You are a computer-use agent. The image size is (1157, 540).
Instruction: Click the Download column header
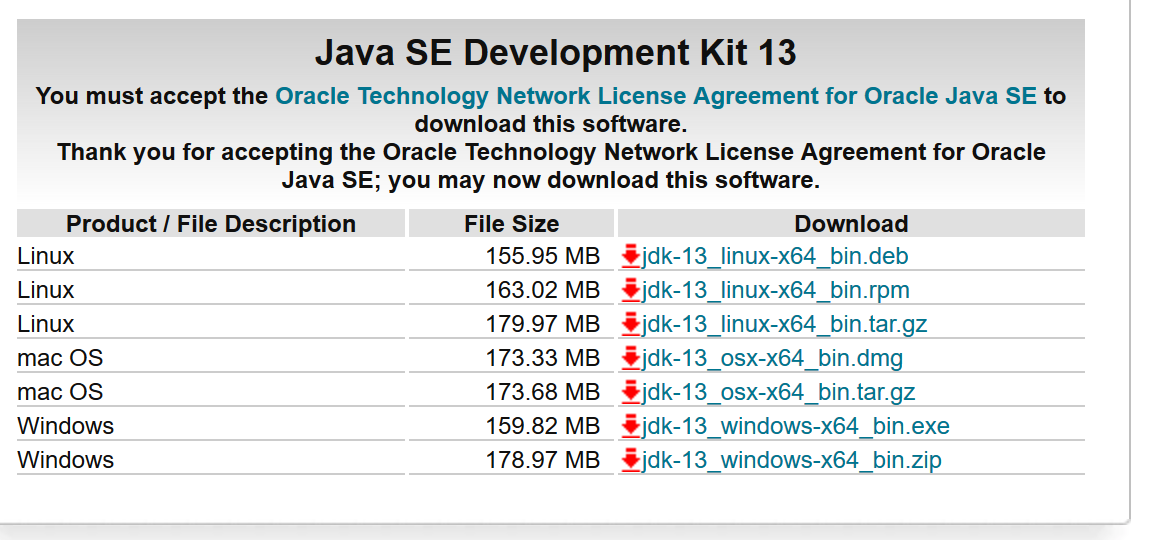click(851, 224)
